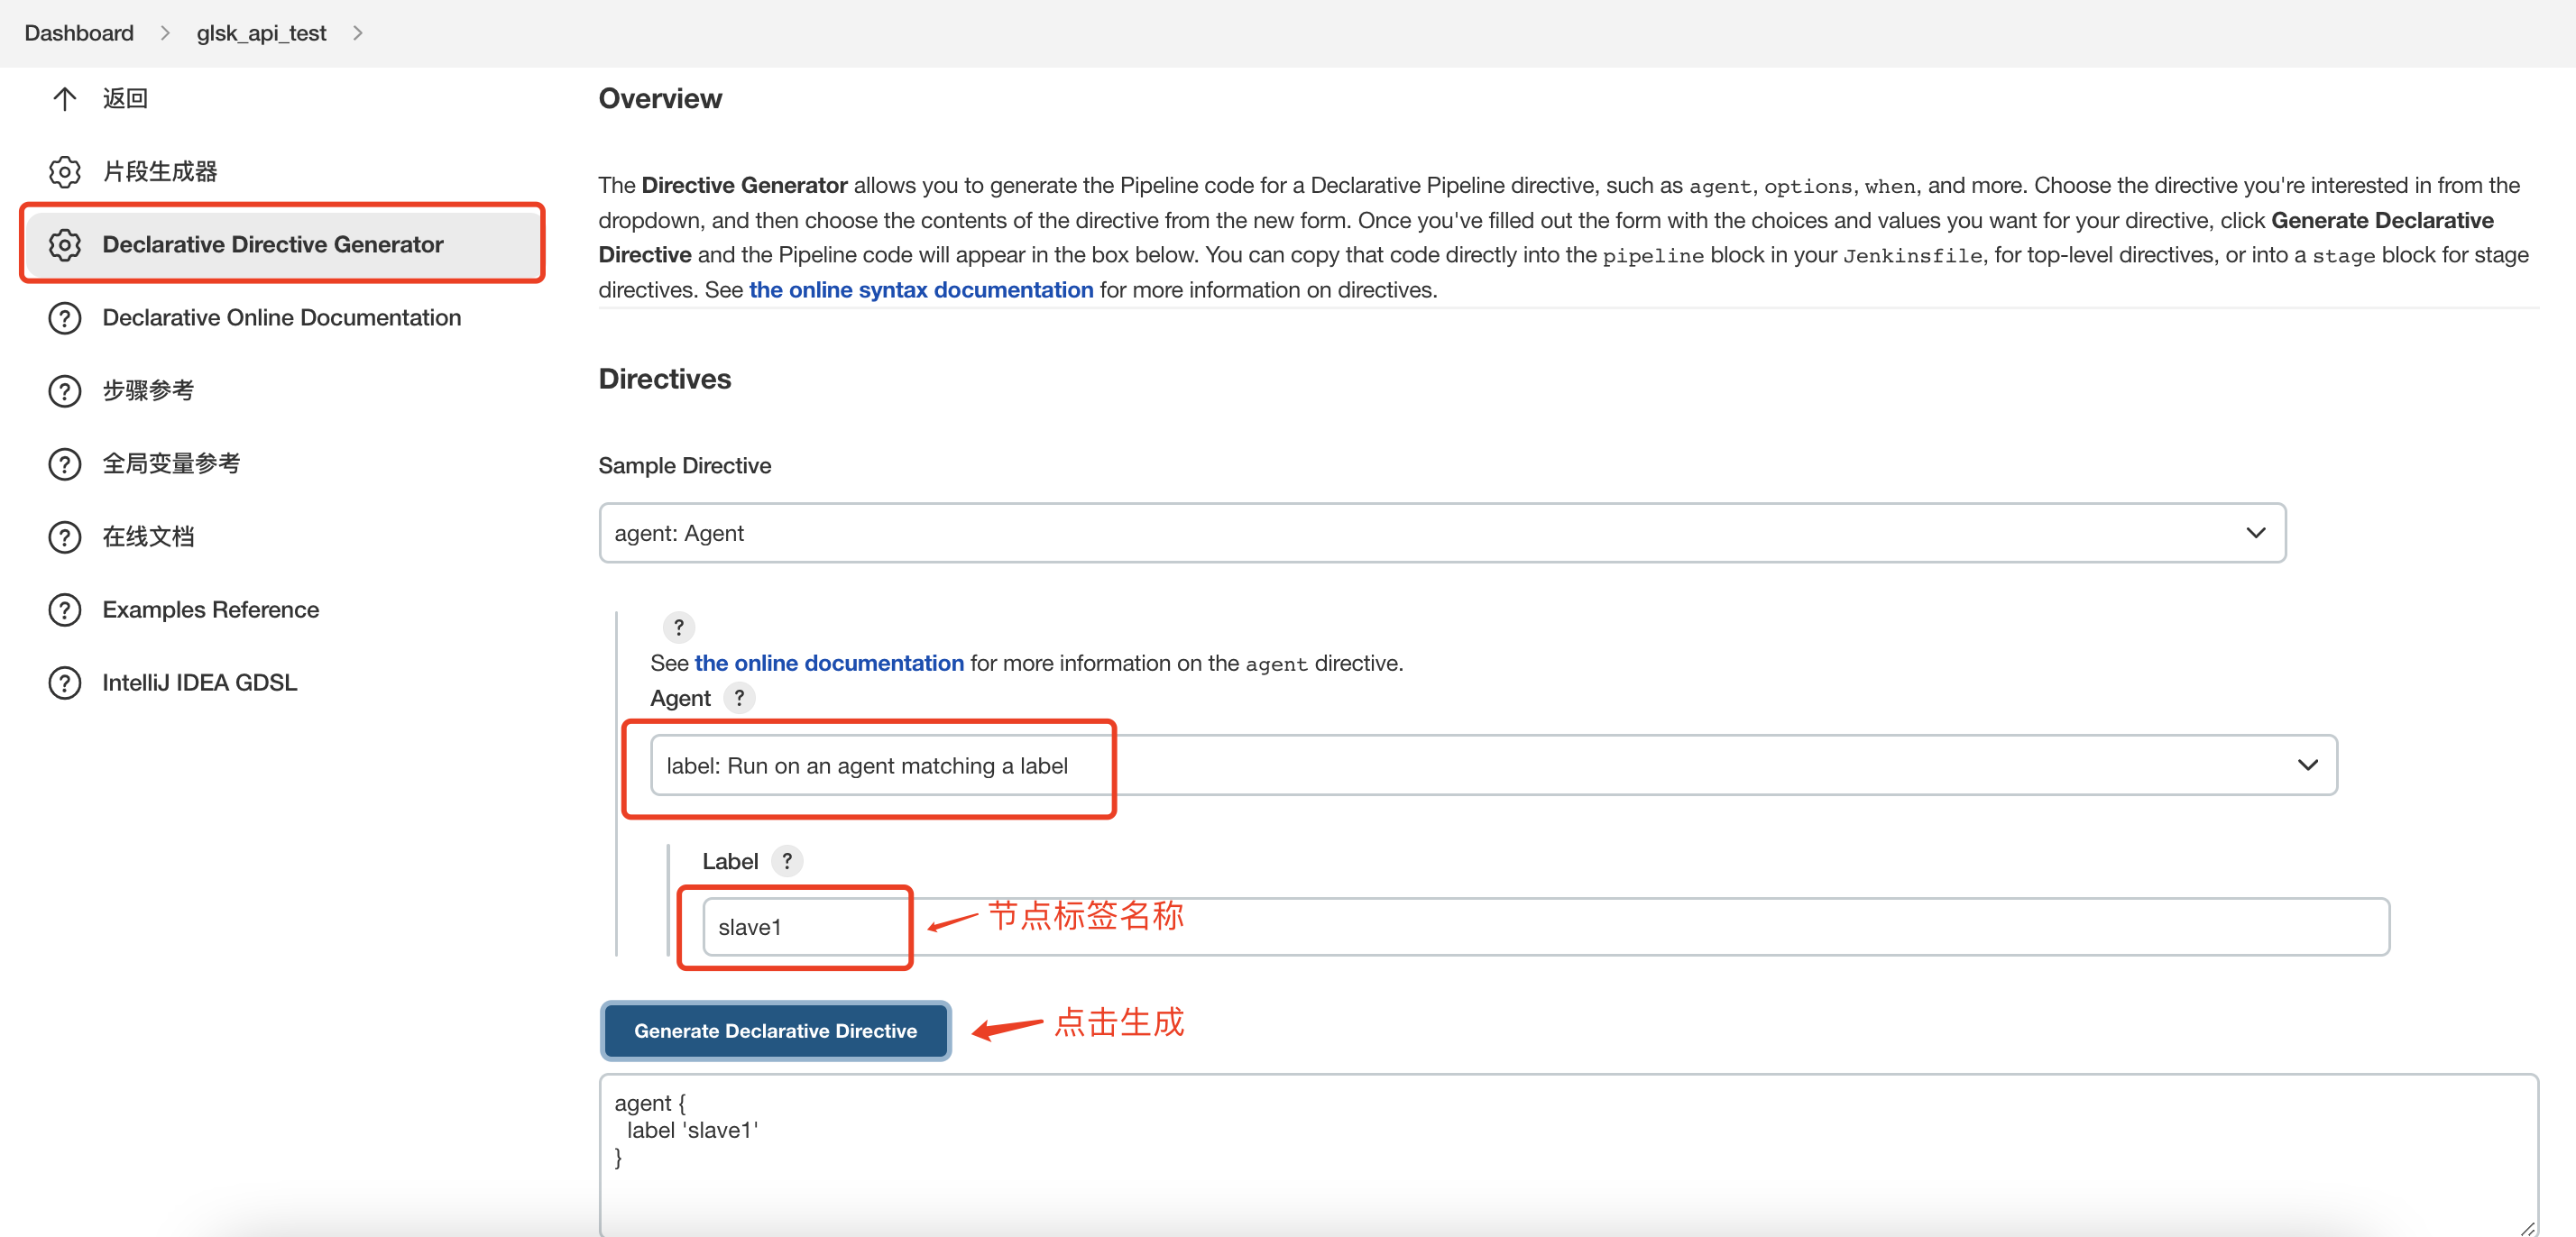The height and width of the screenshot is (1237, 2576).
Task: Click the help icon beside 在线文档
Action: (64, 537)
